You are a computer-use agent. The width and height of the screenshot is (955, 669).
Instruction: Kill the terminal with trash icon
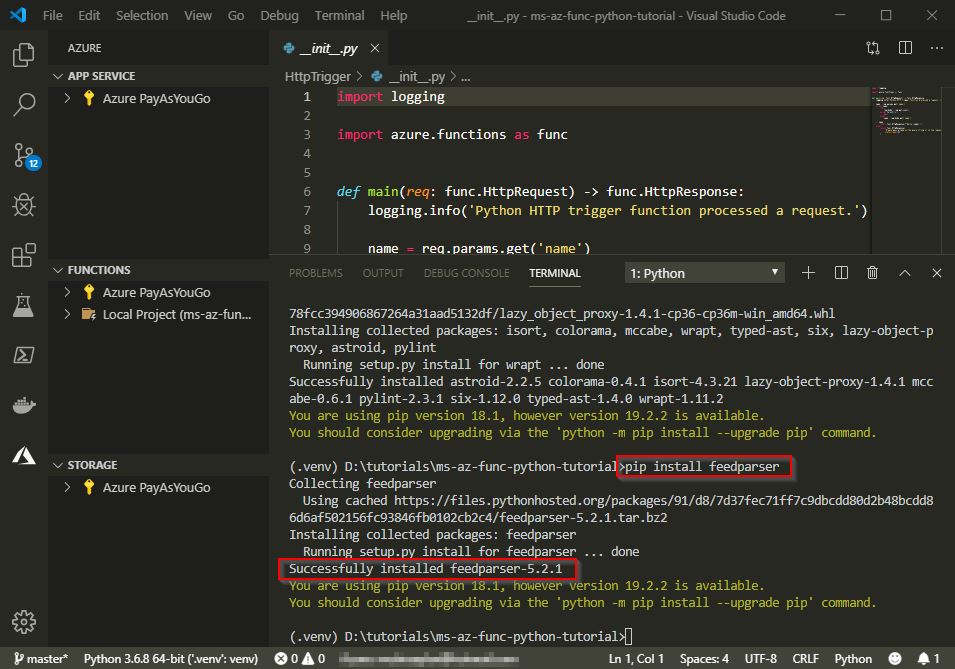click(x=872, y=273)
